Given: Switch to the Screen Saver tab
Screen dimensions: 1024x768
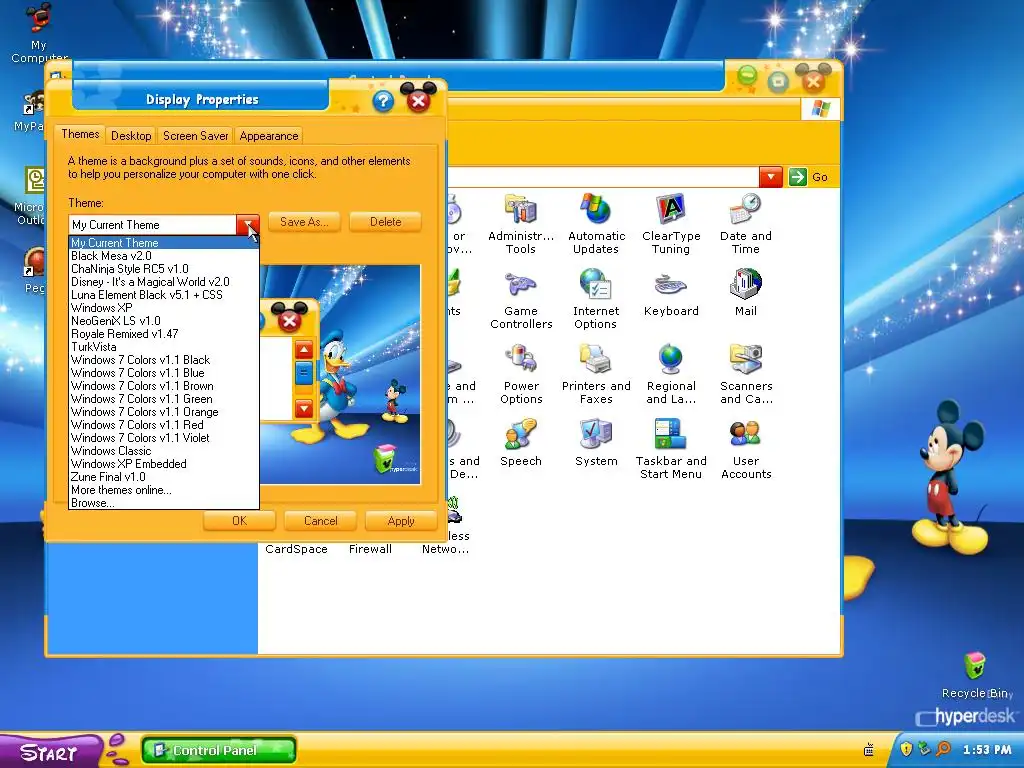Looking at the screenshot, I should click(195, 136).
